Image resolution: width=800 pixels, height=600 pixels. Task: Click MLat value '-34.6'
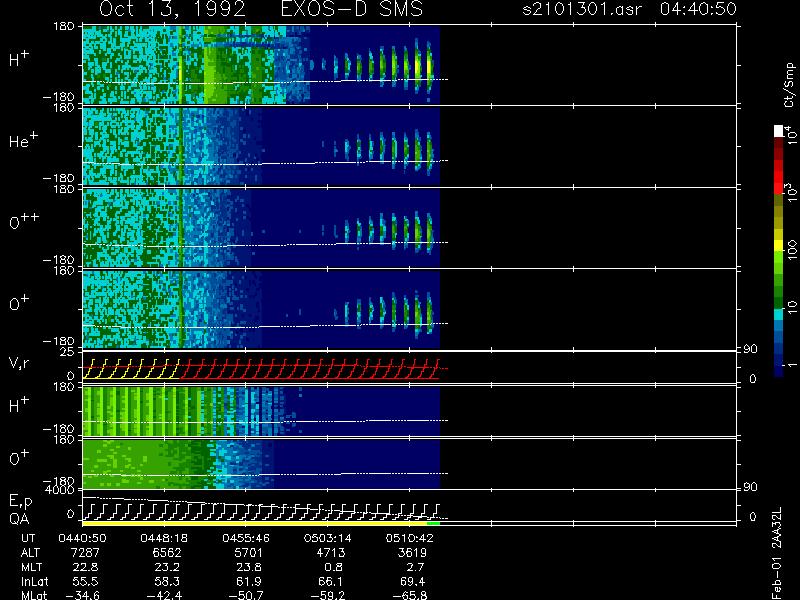coord(83,595)
